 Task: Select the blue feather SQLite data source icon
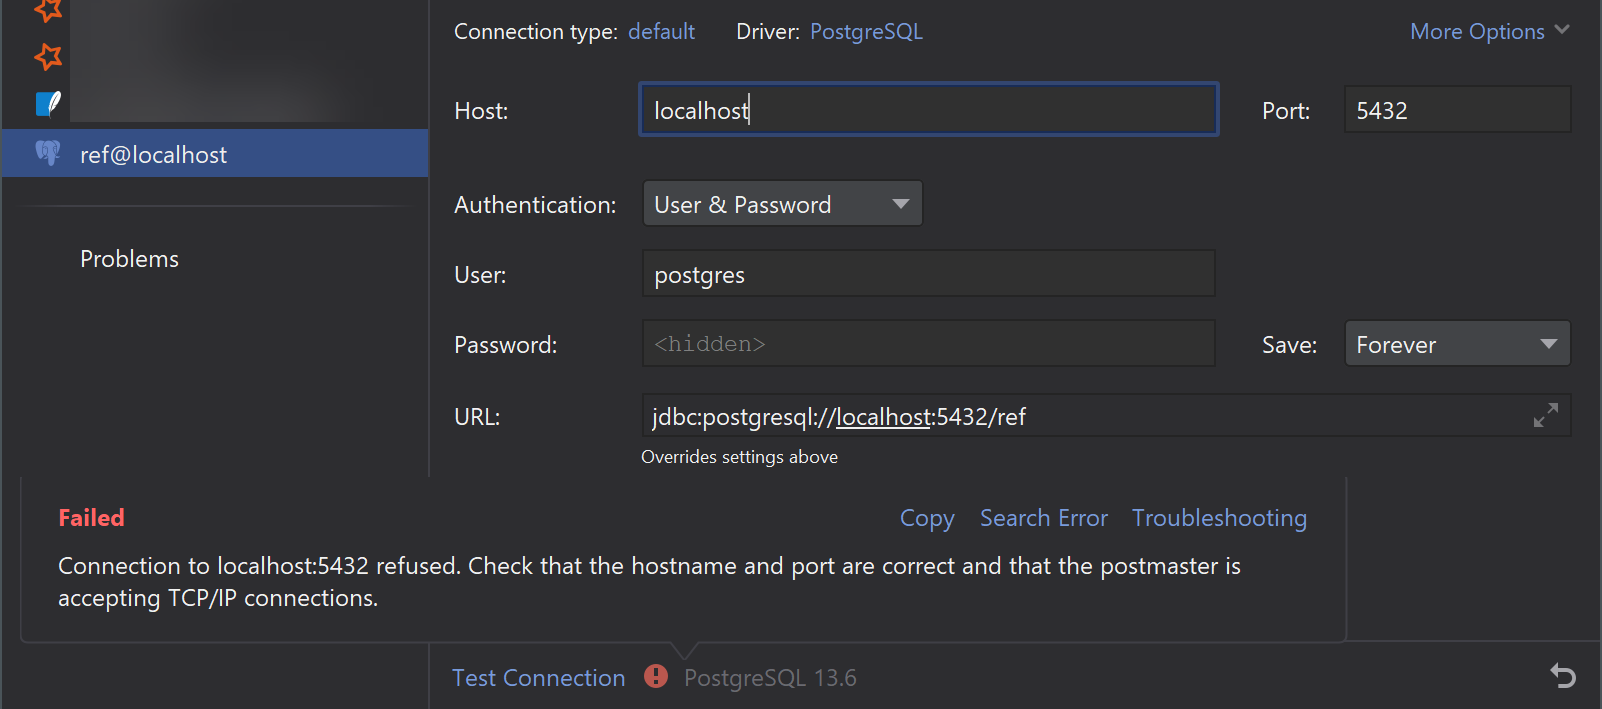[x=48, y=103]
